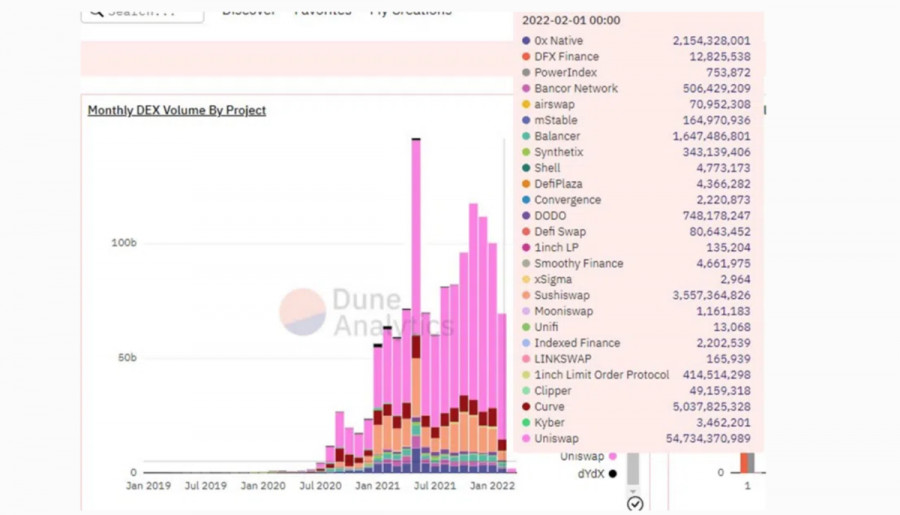
Task: Click the Uniswap value 54,734,370,989
Action: point(708,439)
